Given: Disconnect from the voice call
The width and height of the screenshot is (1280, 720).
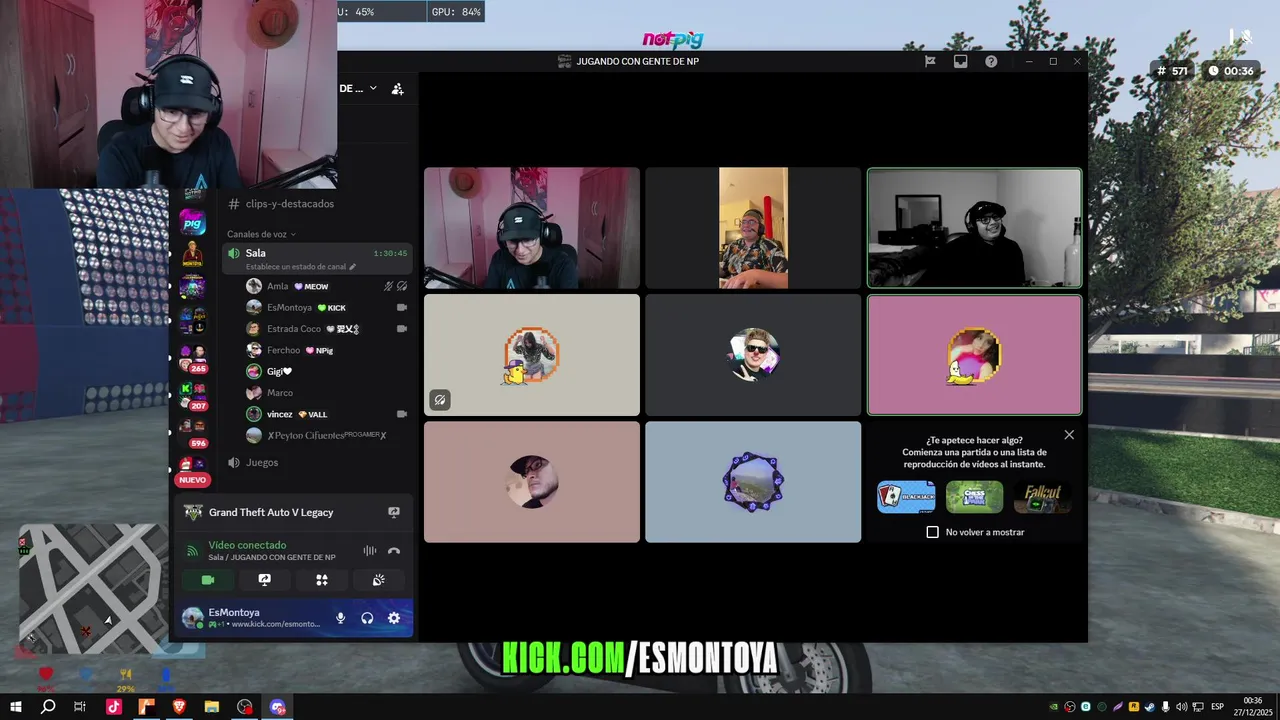Looking at the screenshot, I should [x=394, y=550].
